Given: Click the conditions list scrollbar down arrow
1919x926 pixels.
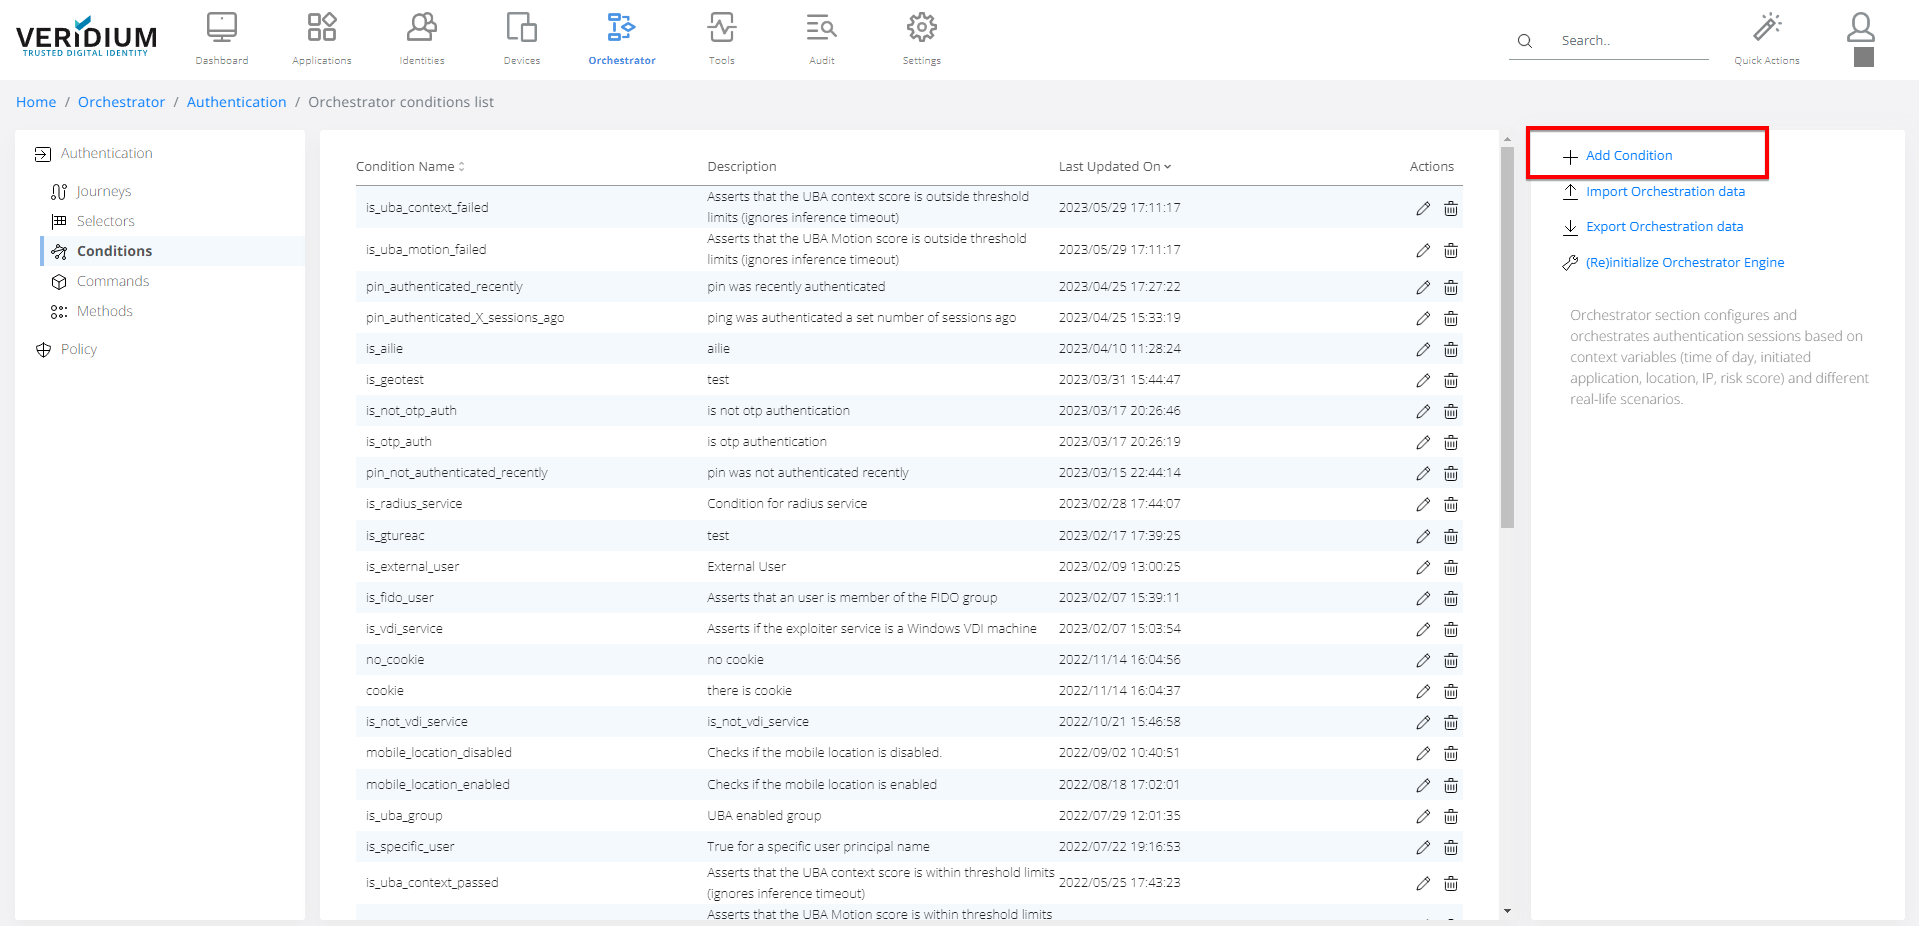Looking at the screenshot, I should (1507, 911).
